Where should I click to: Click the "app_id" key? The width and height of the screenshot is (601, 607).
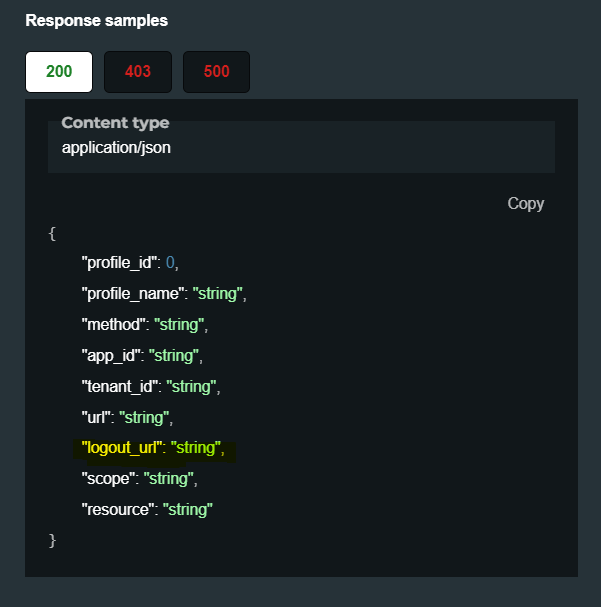113,355
